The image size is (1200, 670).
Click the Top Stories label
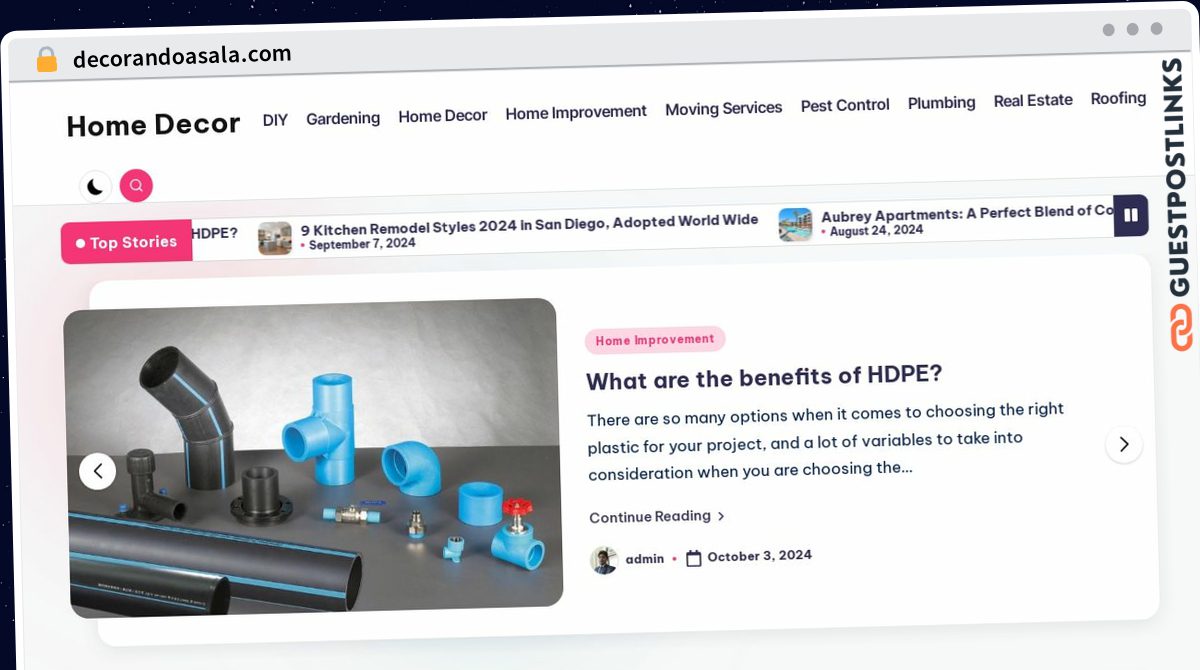point(127,242)
